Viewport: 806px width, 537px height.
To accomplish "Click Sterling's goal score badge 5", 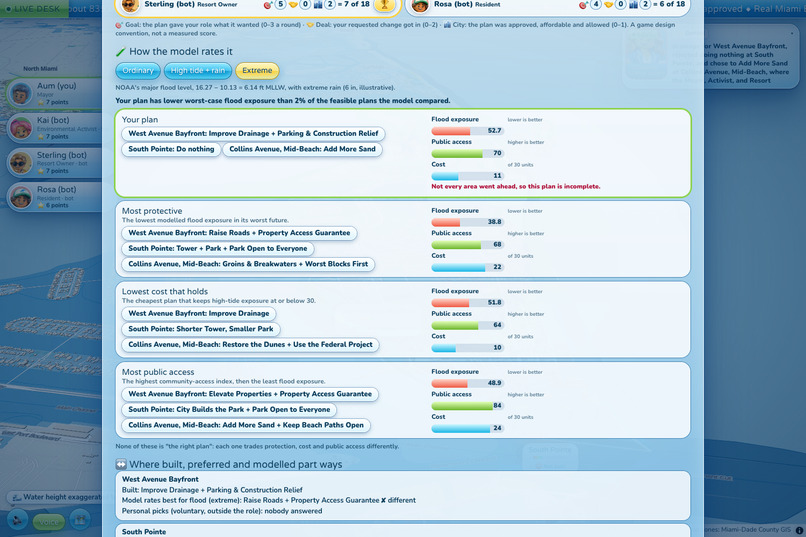I will click(280, 4).
